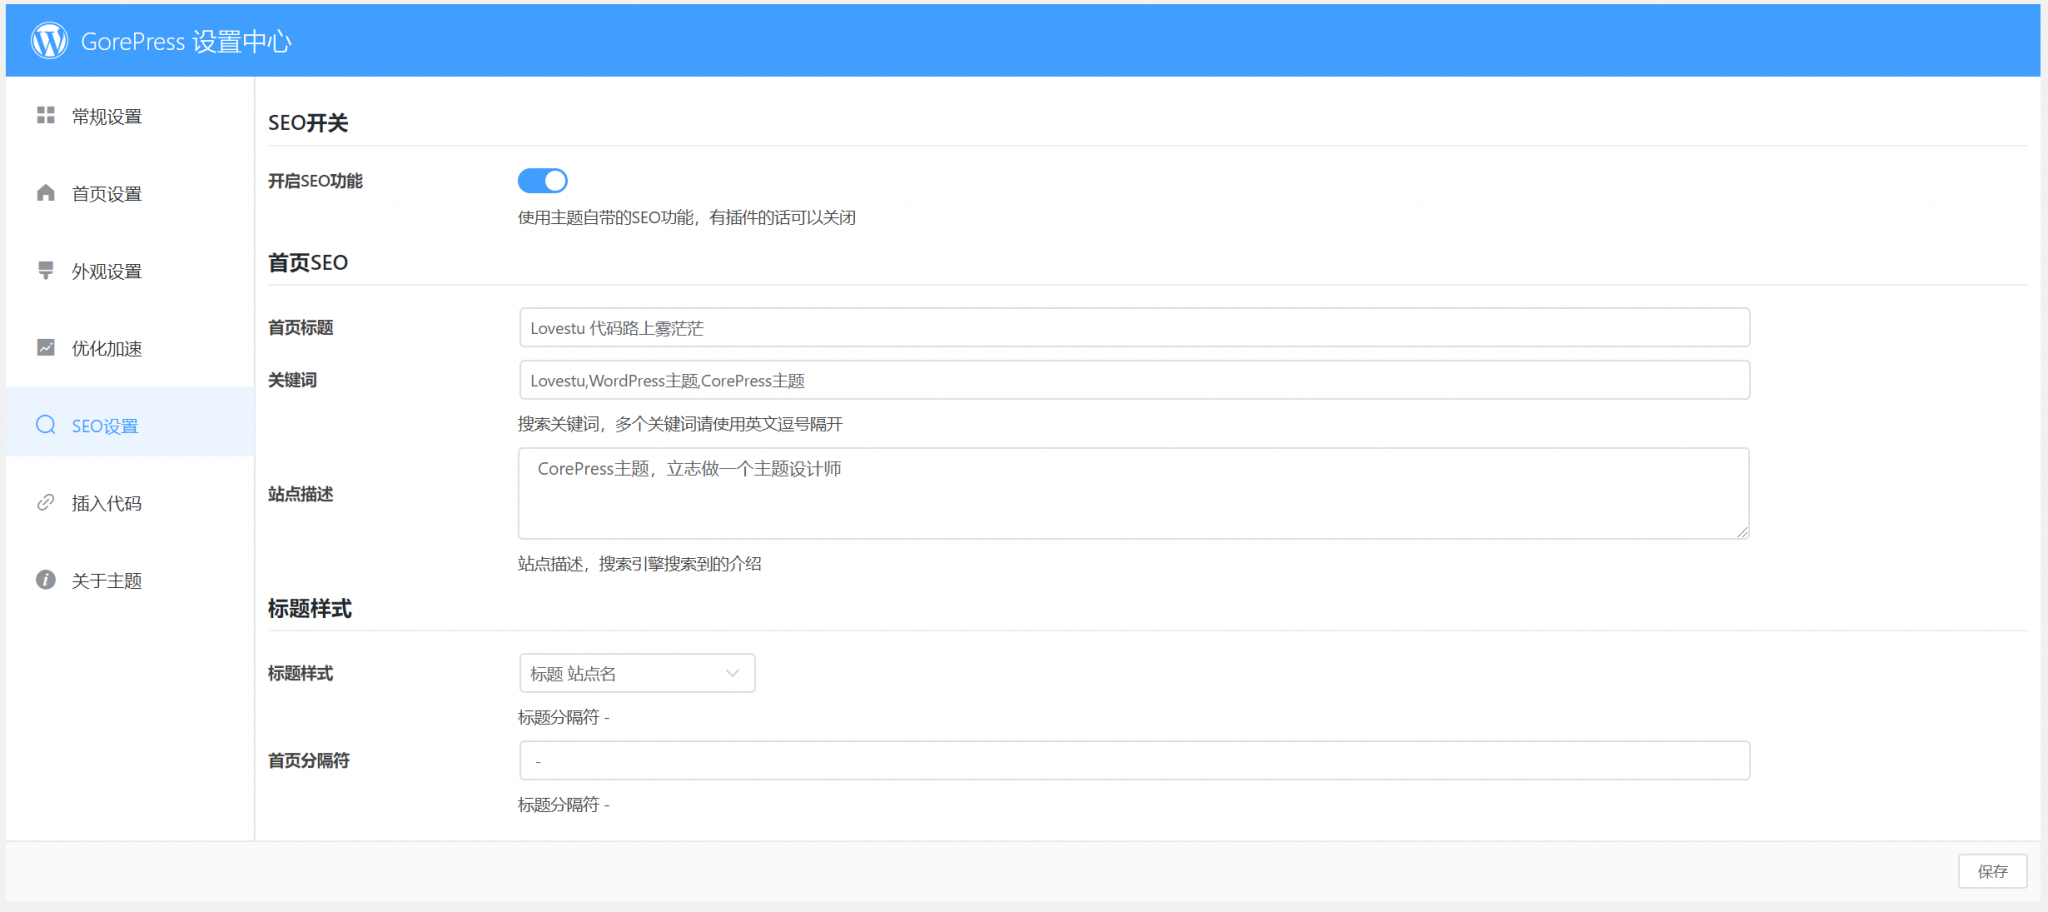Switch to 优化加速 settings
Screen dimensions: 2048x912
tap(130, 348)
